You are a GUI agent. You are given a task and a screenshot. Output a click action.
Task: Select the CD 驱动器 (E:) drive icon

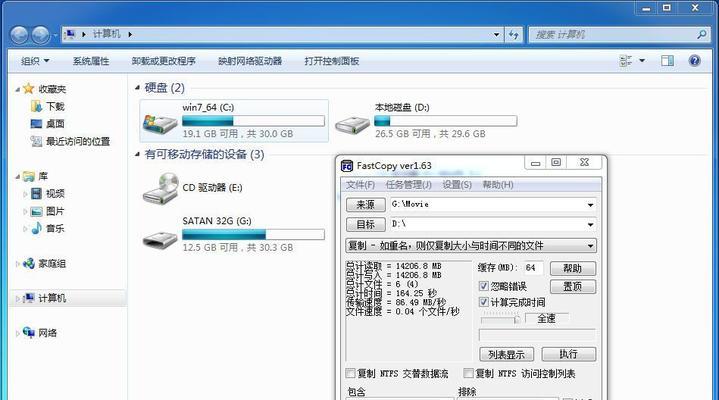click(160, 189)
